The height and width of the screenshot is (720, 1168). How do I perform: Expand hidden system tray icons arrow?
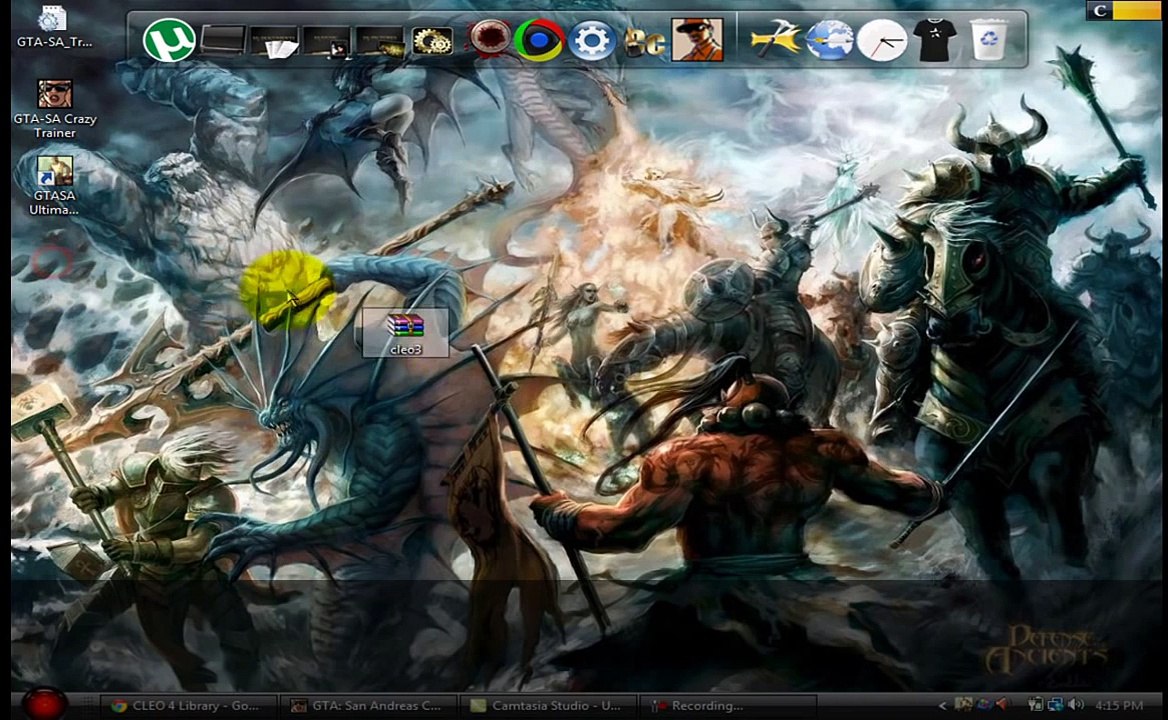[x=942, y=705]
